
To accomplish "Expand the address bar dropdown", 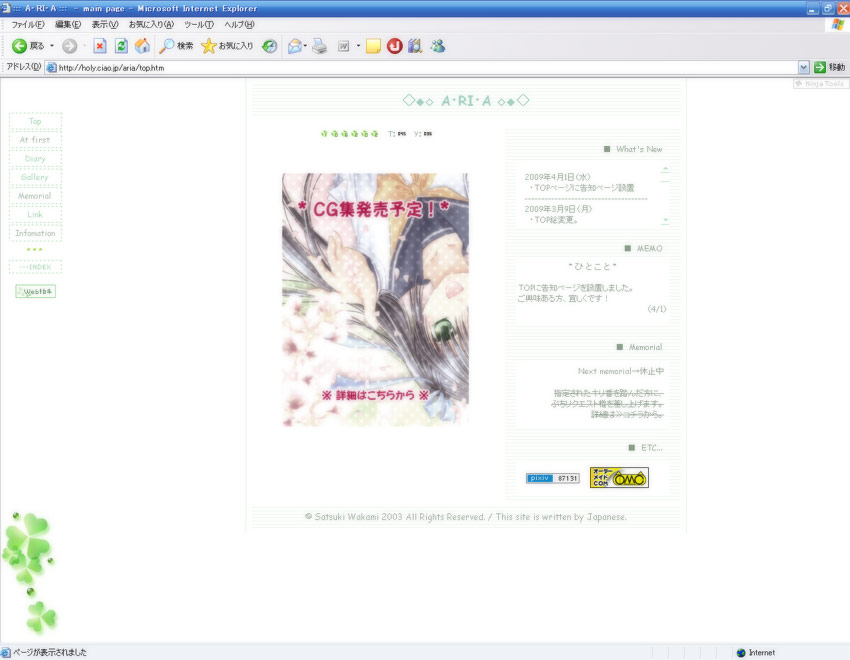I will pyautogui.click(x=803, y=67).
